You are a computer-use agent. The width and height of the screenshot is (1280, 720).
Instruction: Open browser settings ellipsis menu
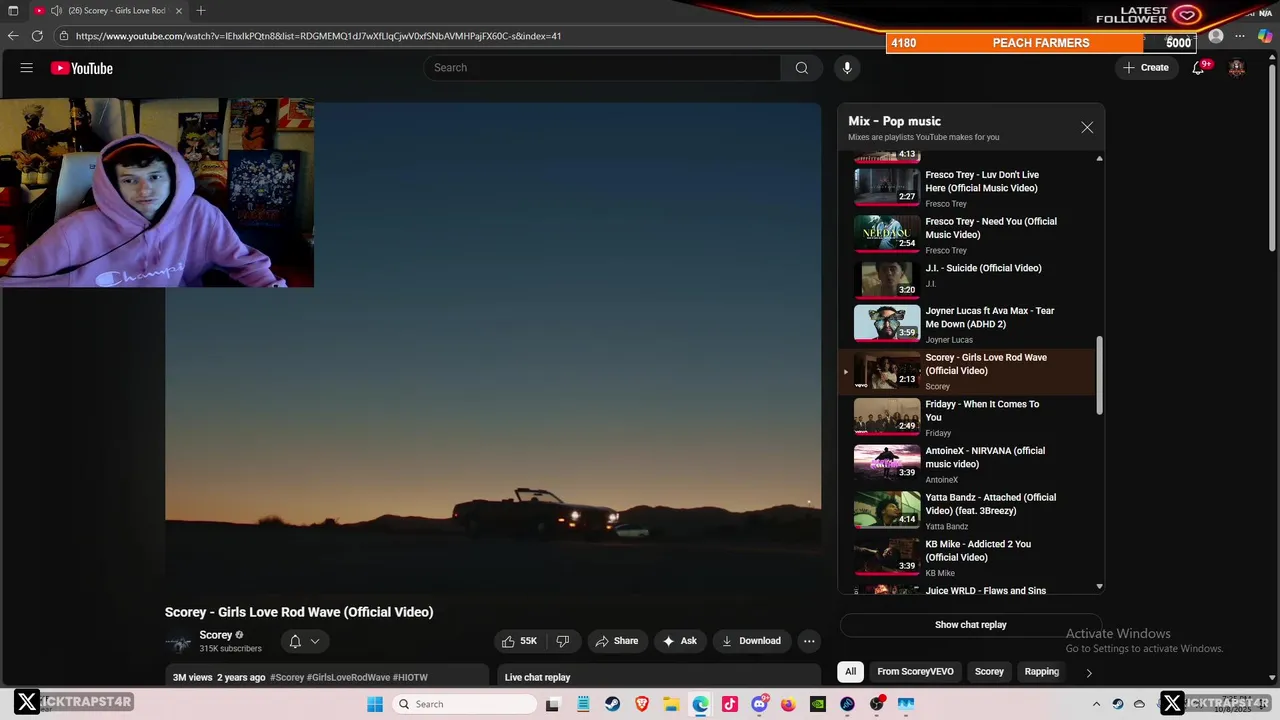tap(1240, 36)
